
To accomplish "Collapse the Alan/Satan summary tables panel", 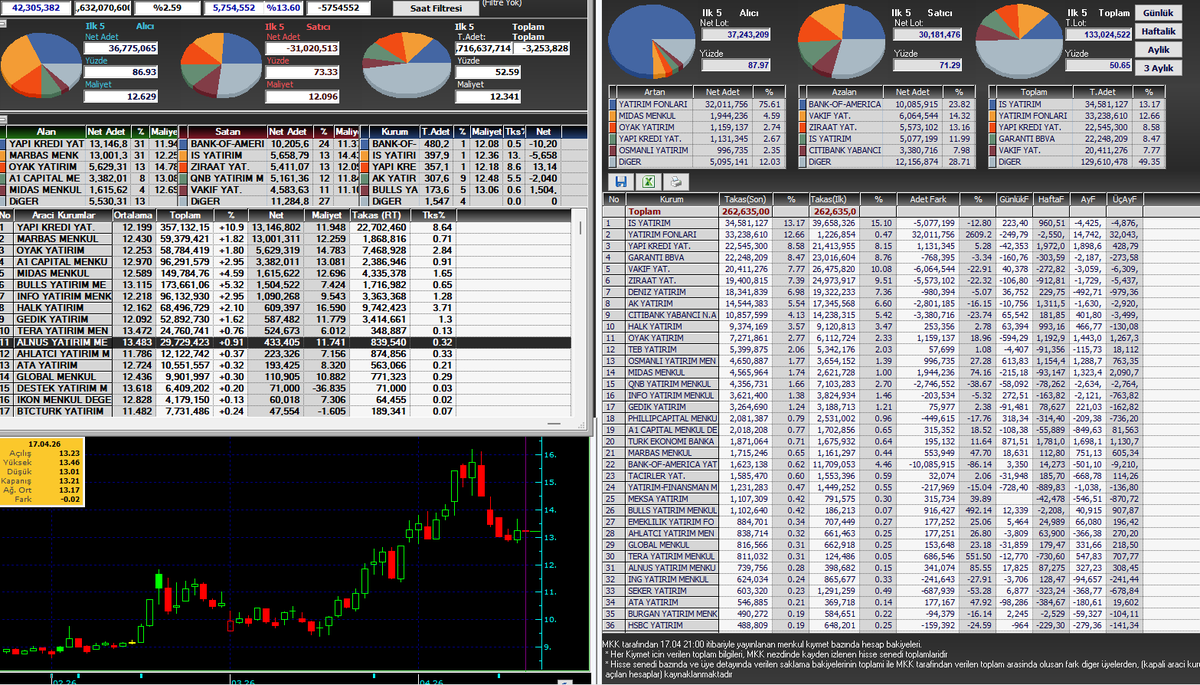I will coord(5,121).
